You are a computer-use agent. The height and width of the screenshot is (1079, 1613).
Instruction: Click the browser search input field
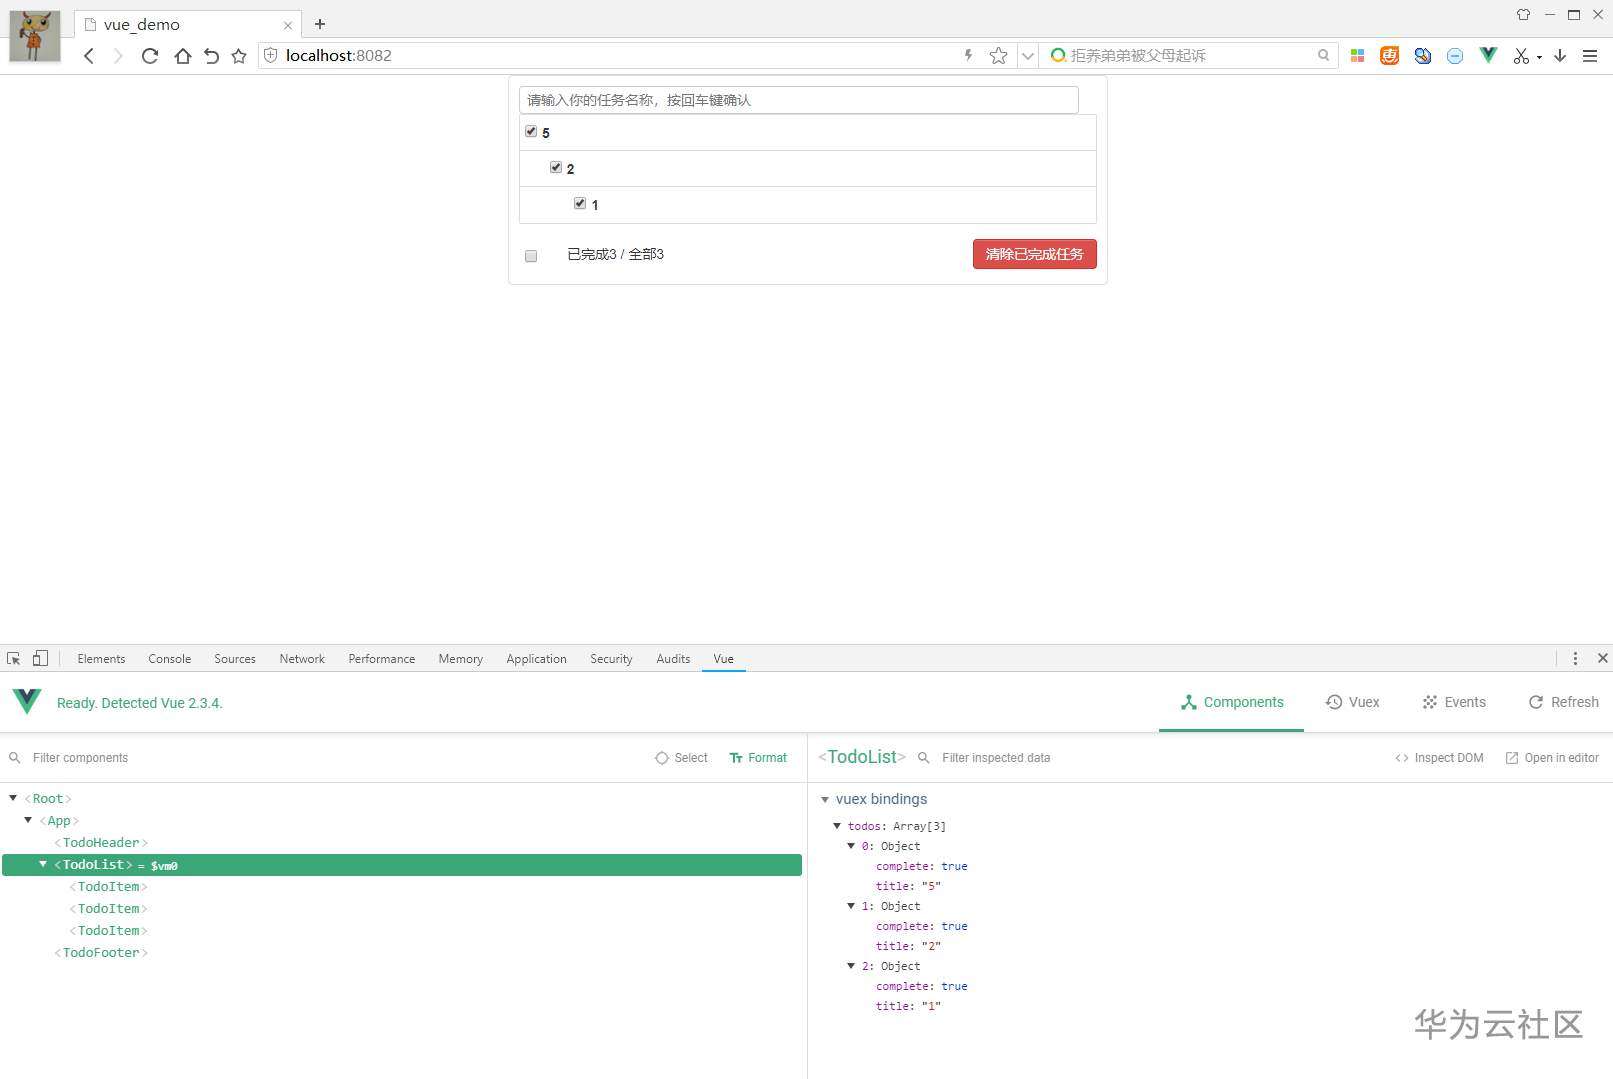pos(1190,56)
